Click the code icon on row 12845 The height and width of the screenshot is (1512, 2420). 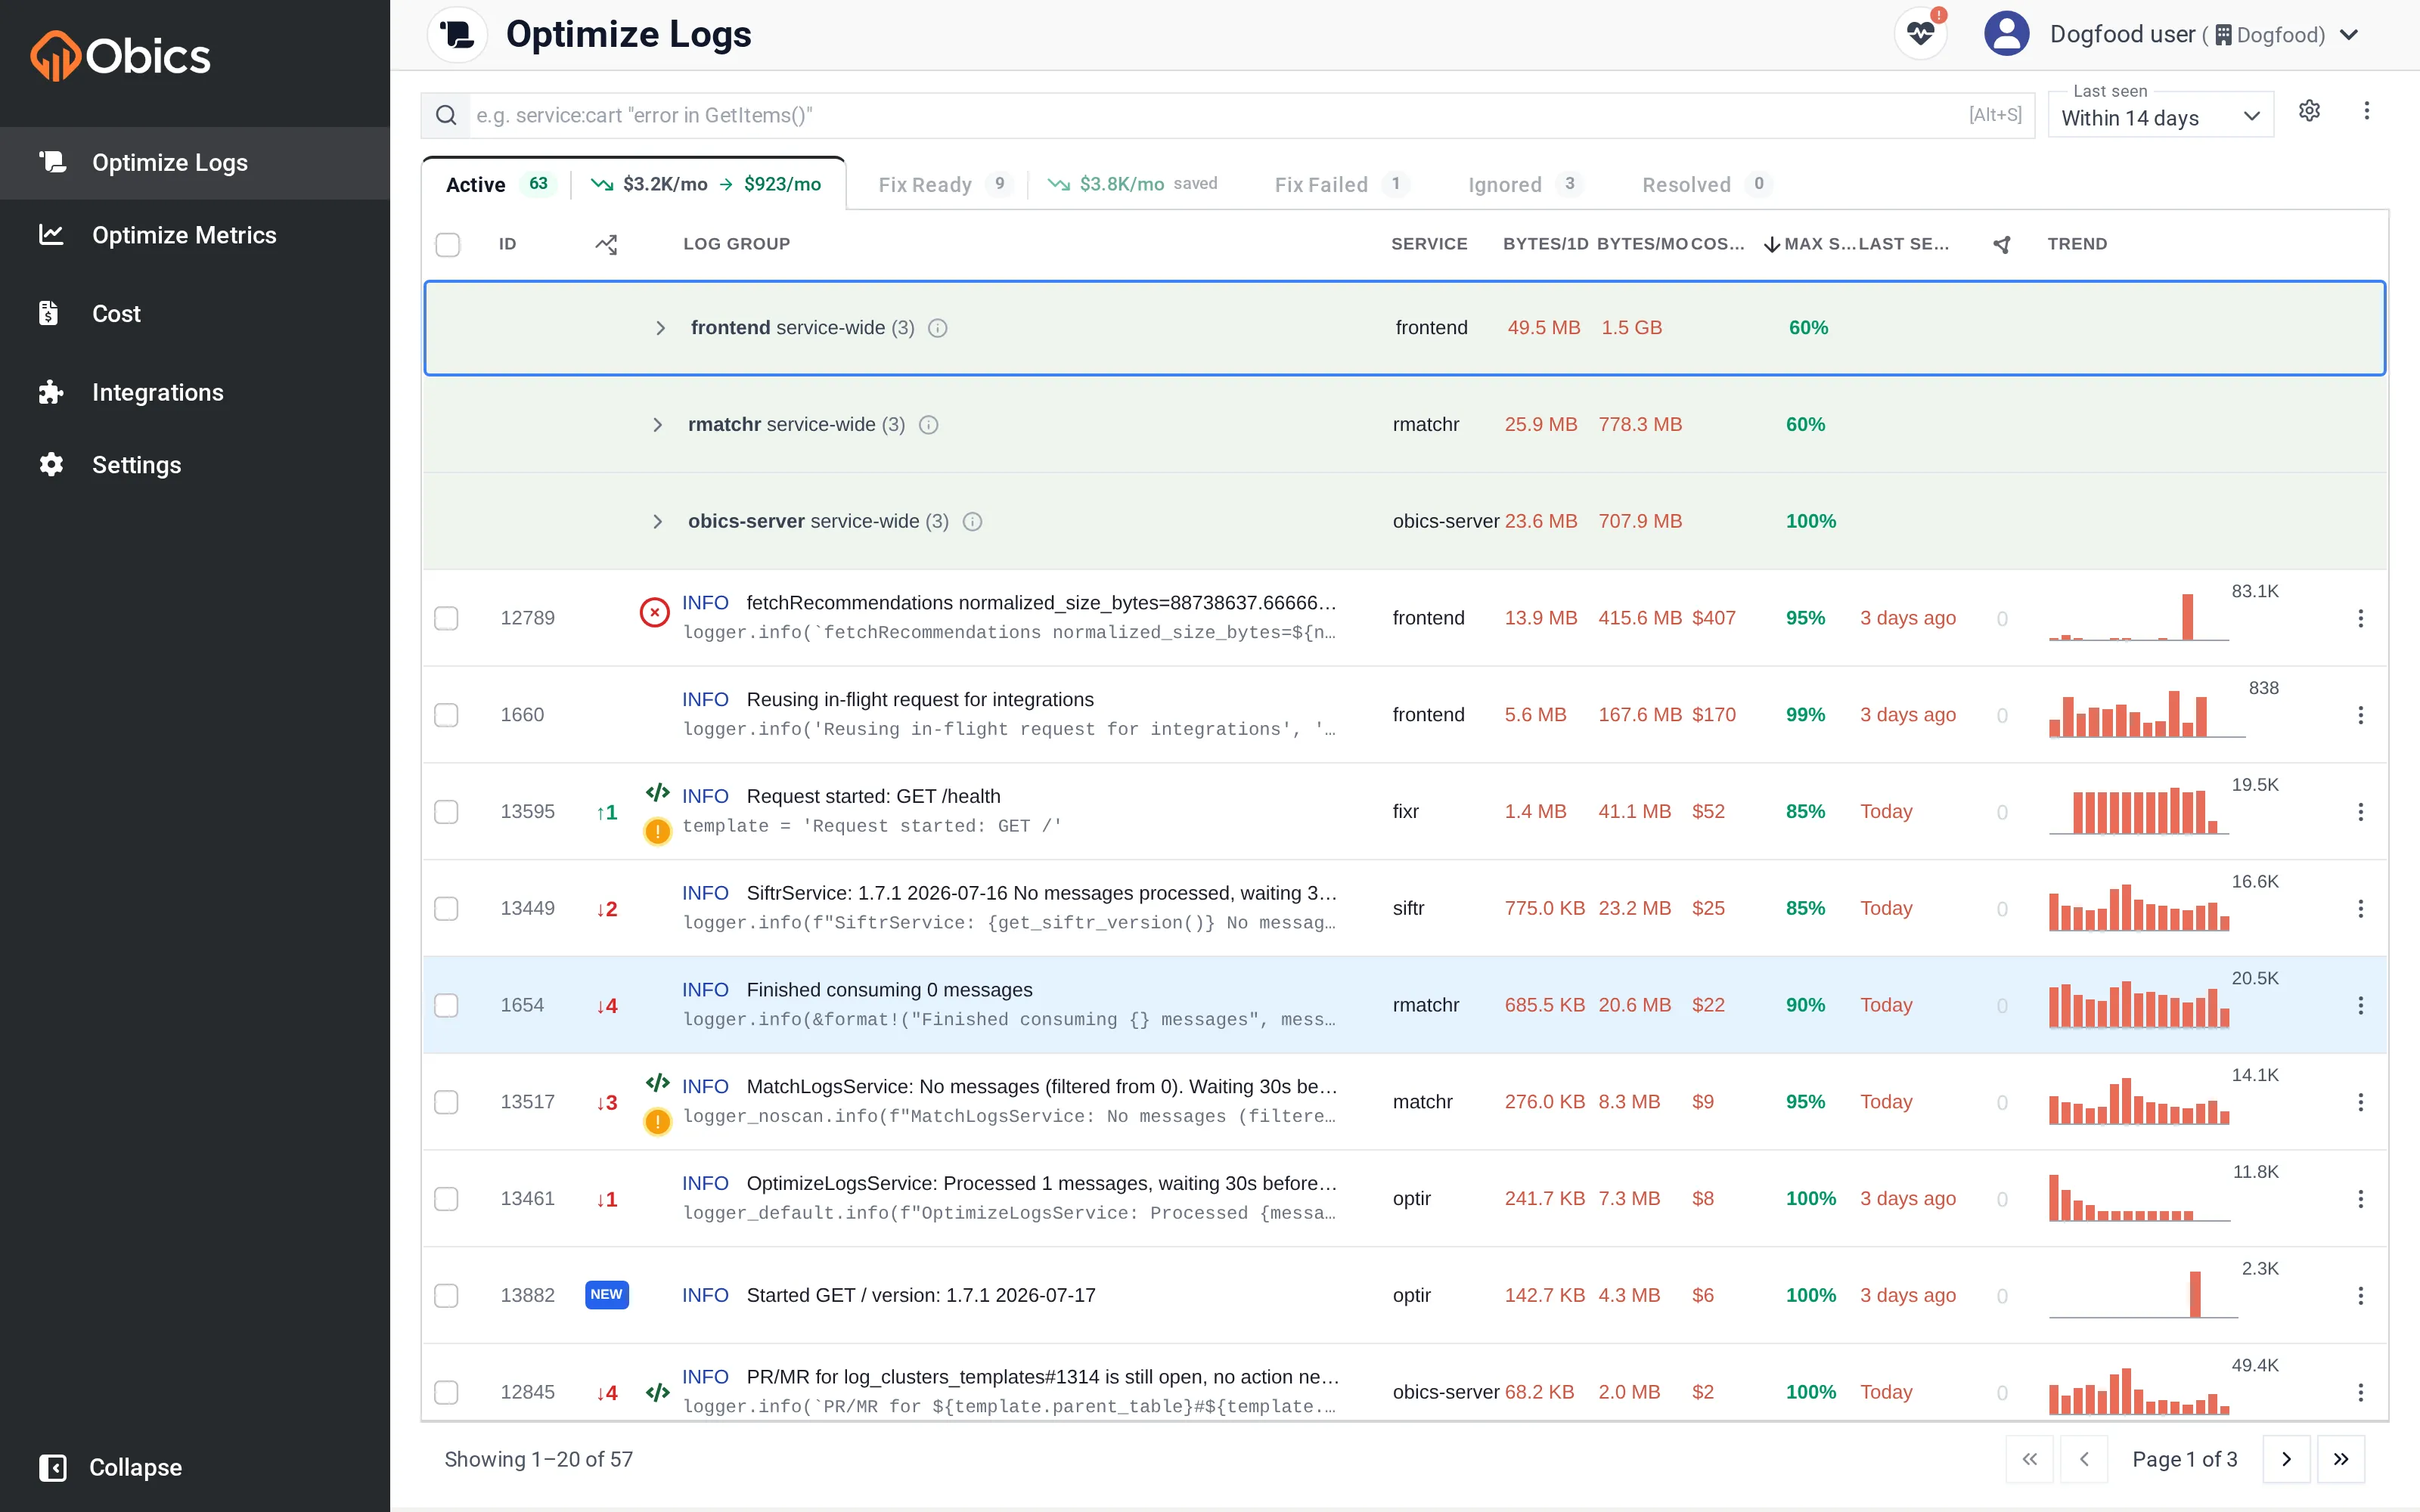[x=657, y=1393]
